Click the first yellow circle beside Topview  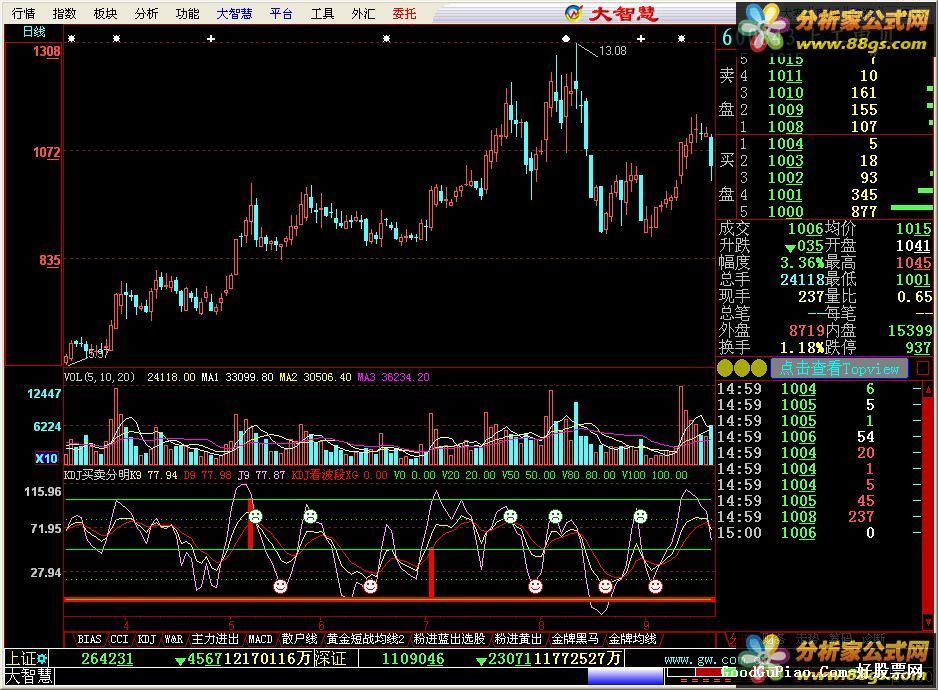725,368
